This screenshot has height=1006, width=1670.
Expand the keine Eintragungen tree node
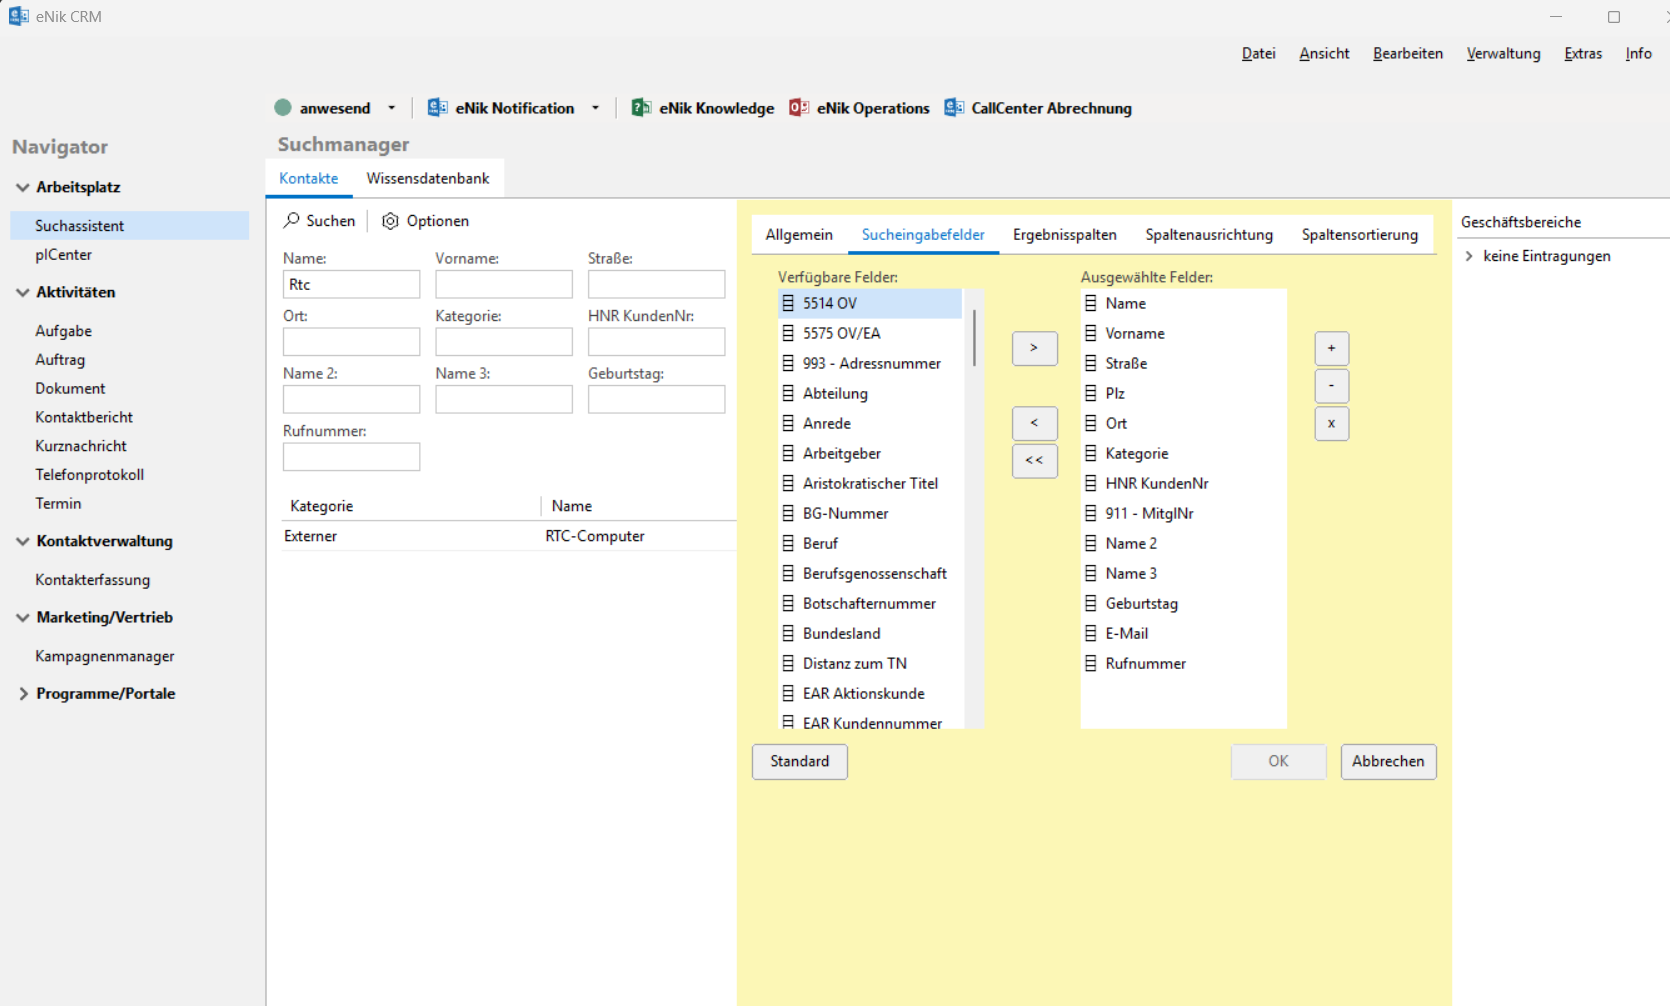[1469, 256]
